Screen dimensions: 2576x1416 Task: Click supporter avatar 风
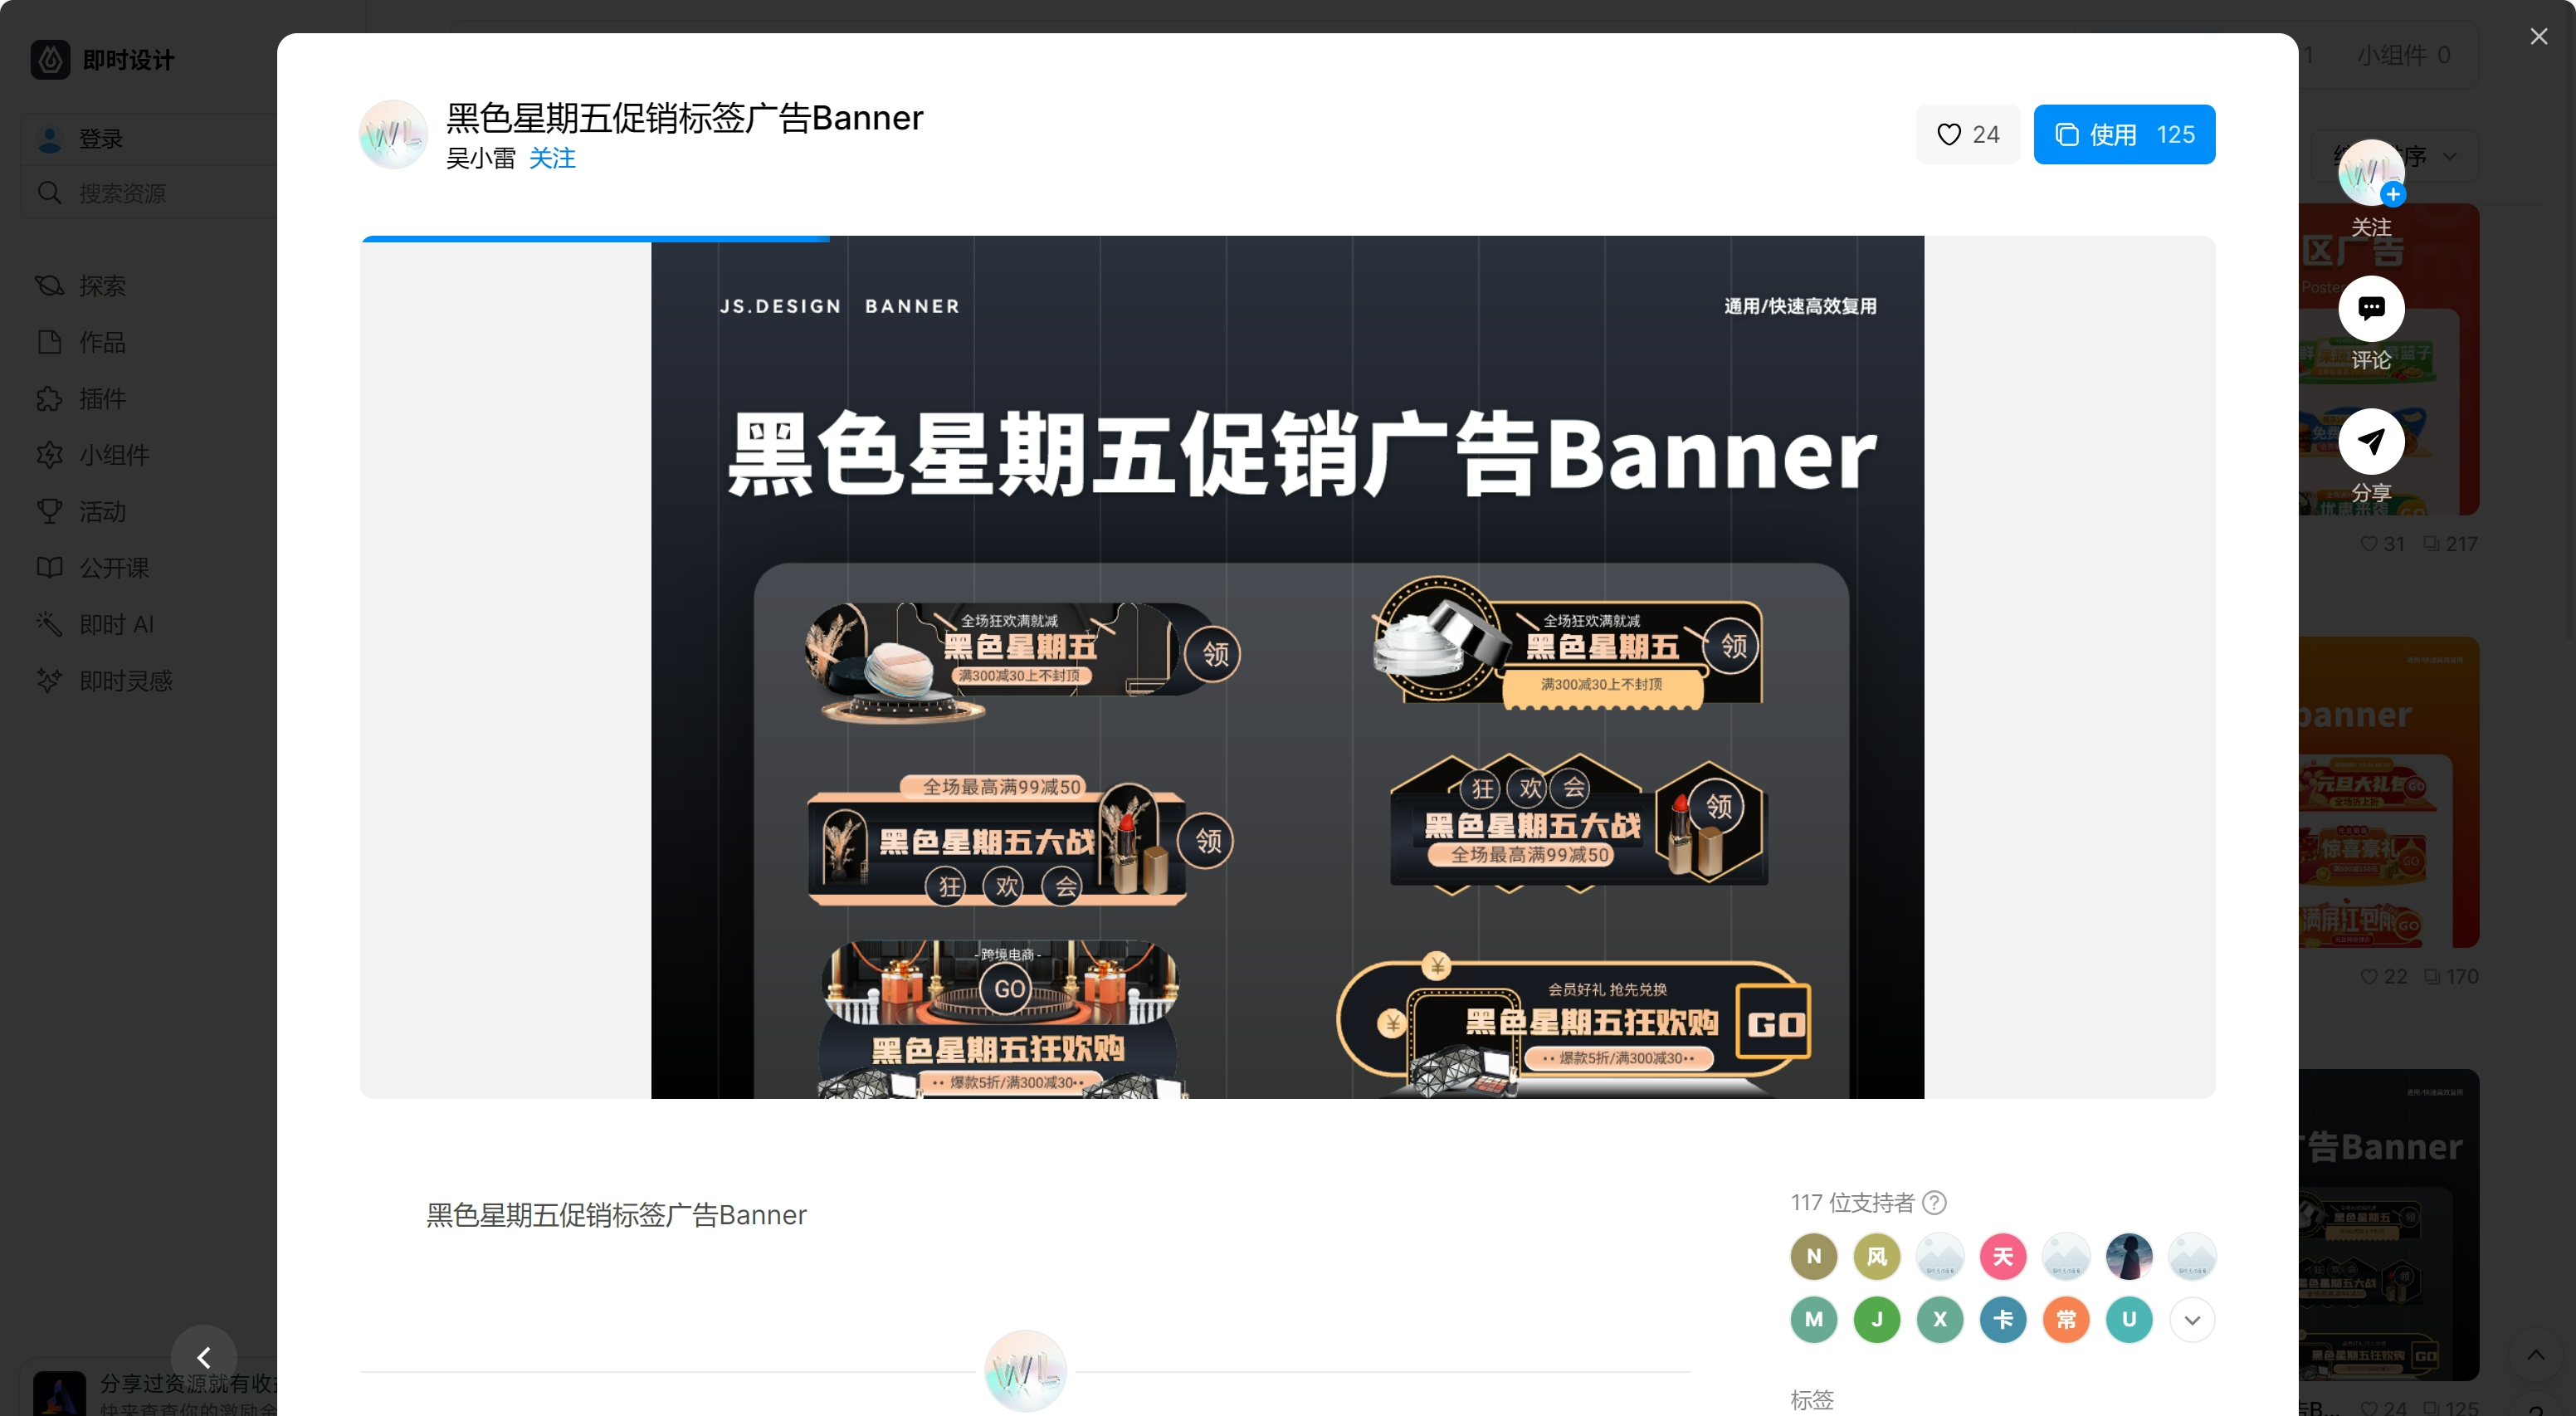click(x=1876, y=1256)
